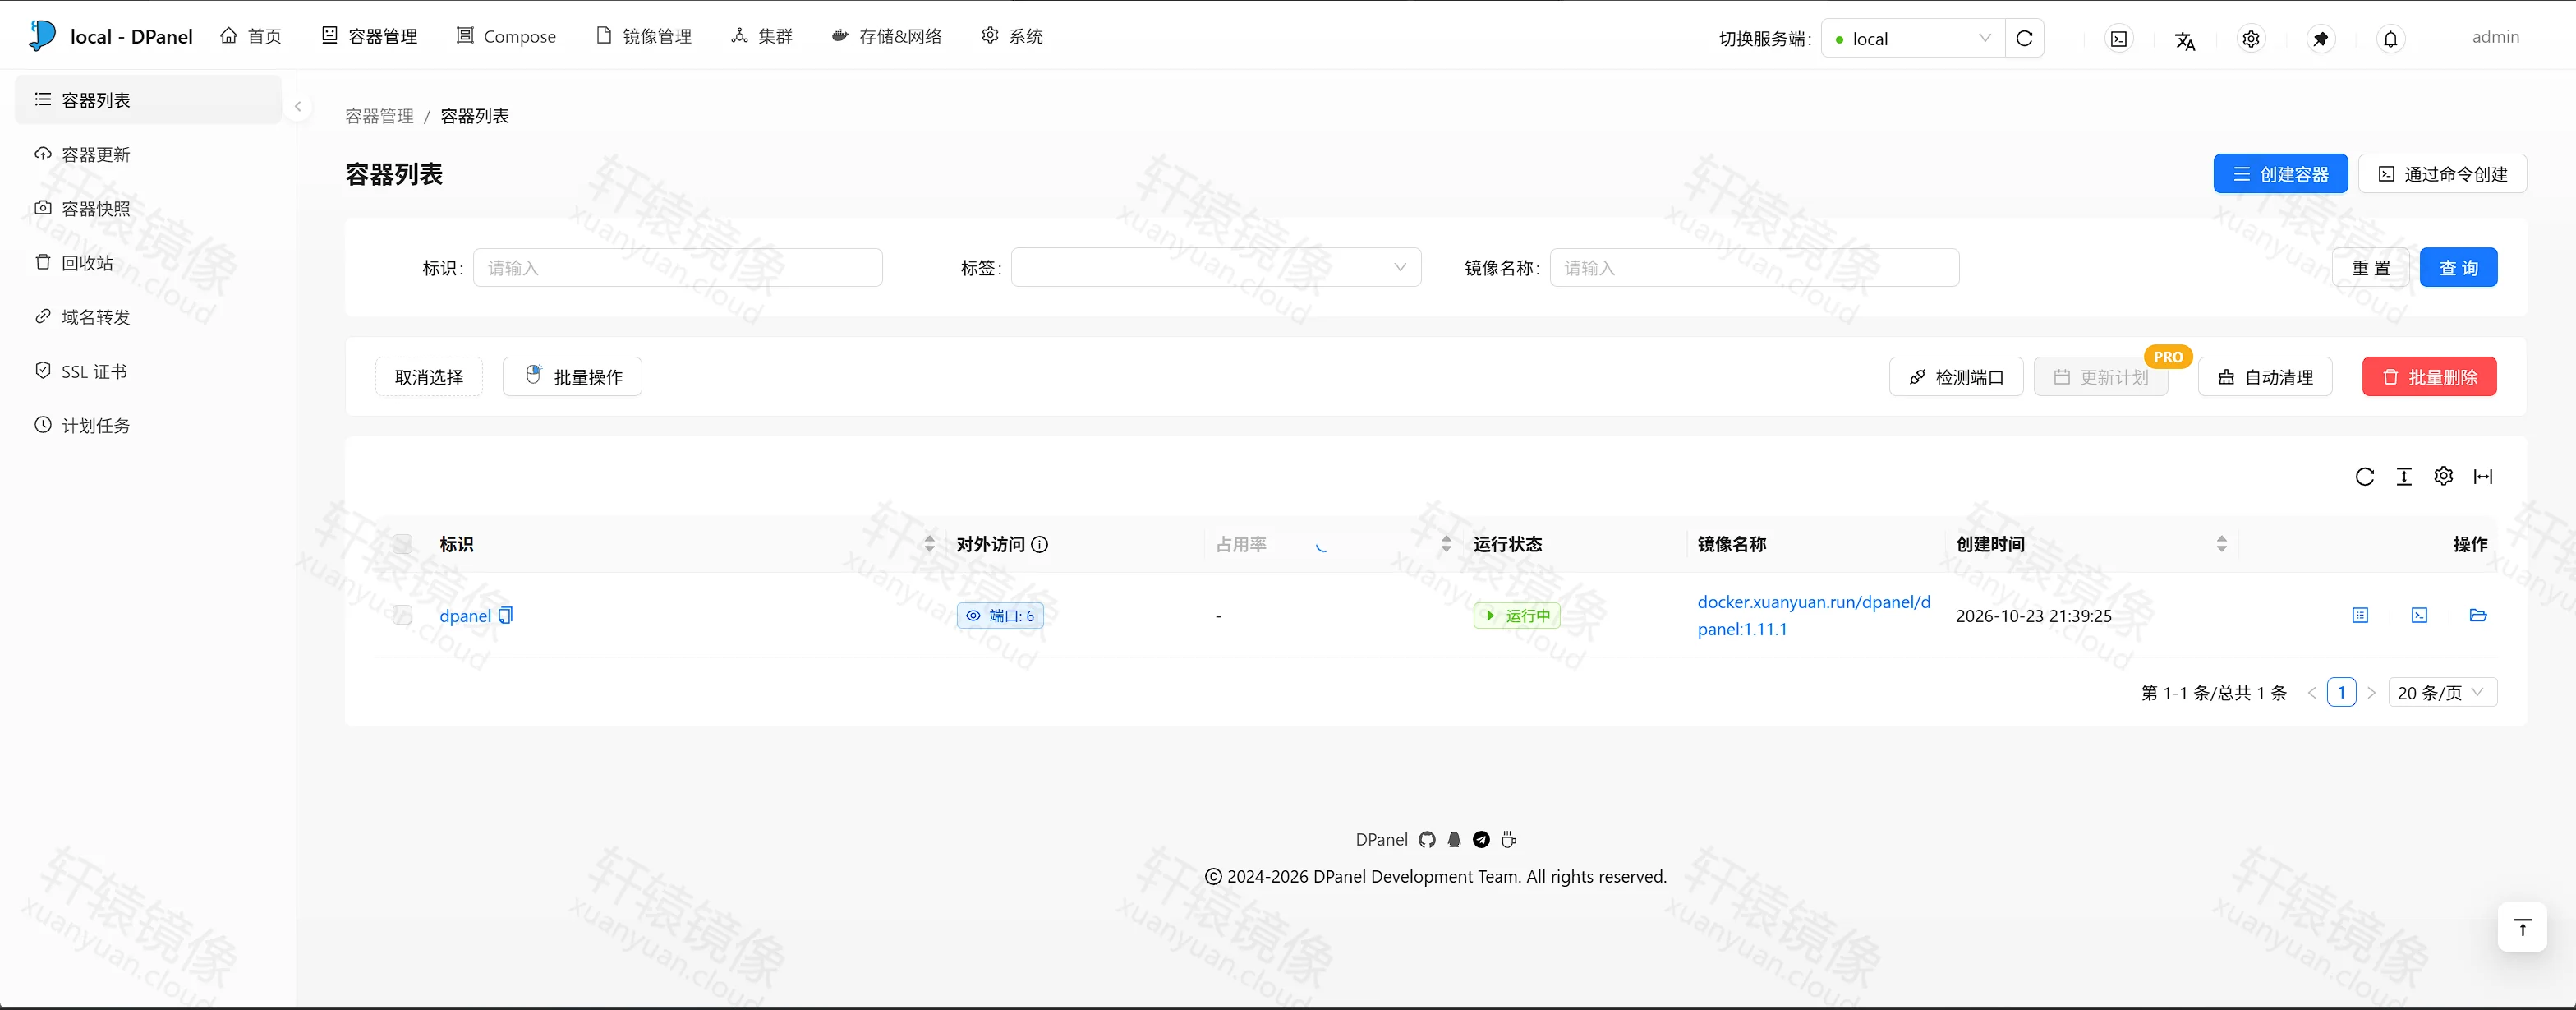Click the pin icon in header
Viewport: 2576px width, 1010px height.
tap(2321, 39)
